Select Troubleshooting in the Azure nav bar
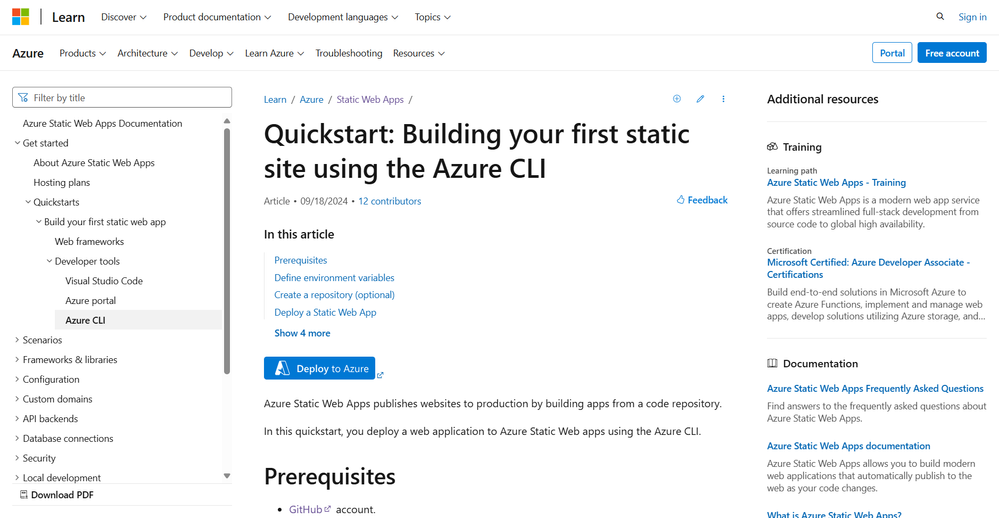Screen dimensions: 999x518 (x=349, y=53)
